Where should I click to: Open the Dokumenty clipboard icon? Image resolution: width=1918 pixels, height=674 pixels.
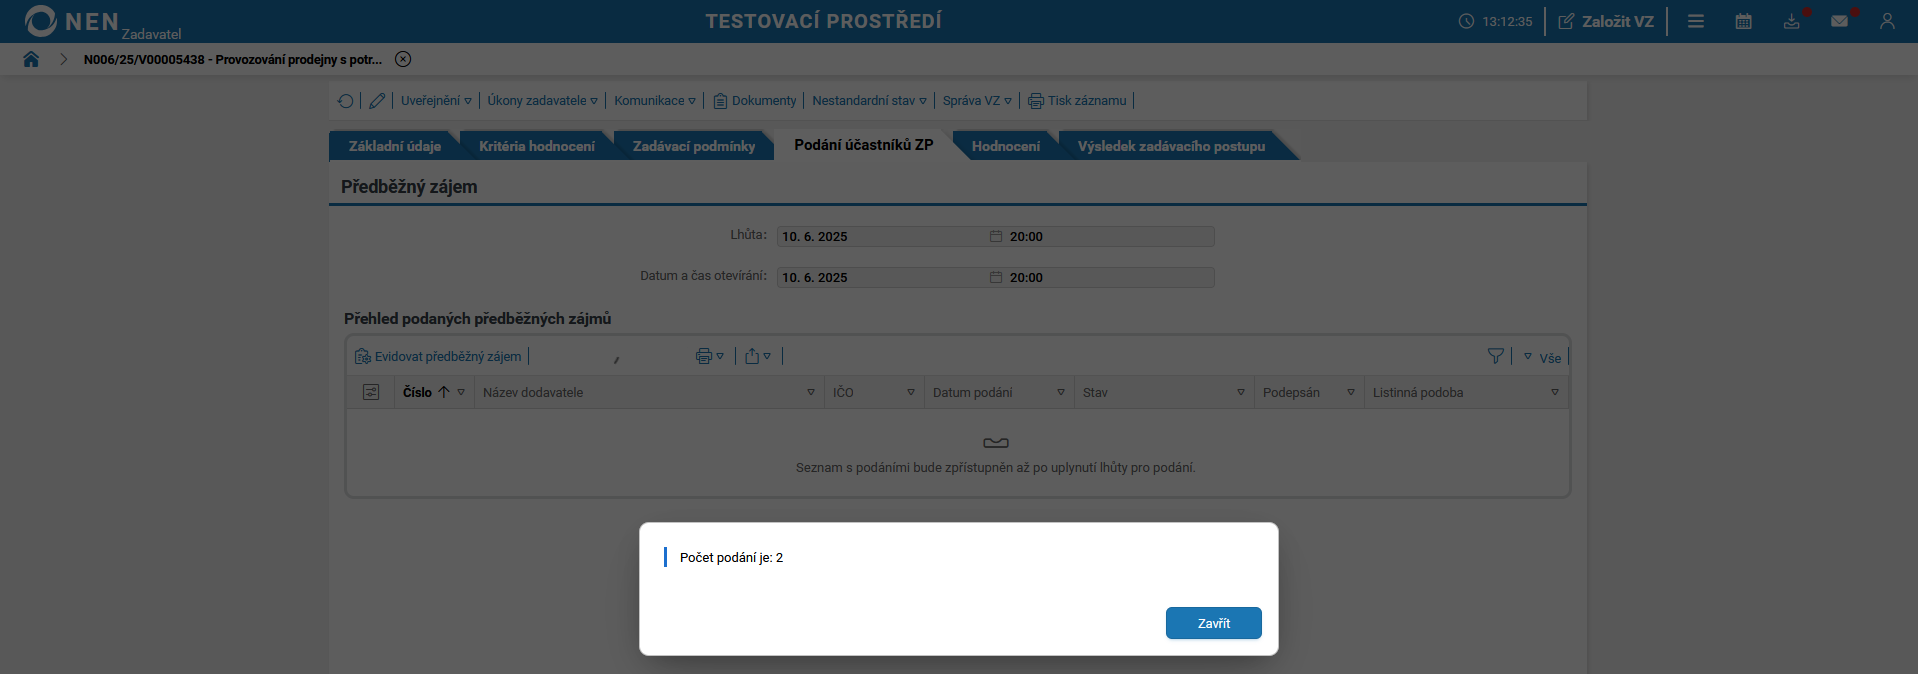[x=719, y=100]
